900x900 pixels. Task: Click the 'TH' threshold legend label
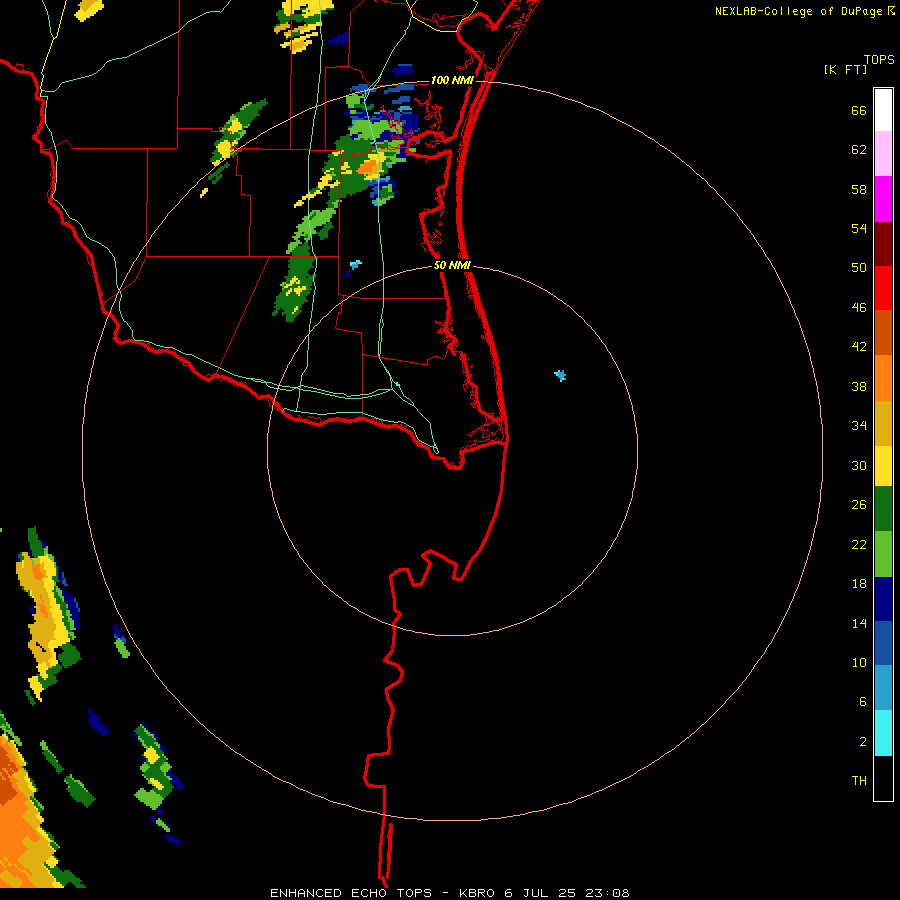click(859, 781)
